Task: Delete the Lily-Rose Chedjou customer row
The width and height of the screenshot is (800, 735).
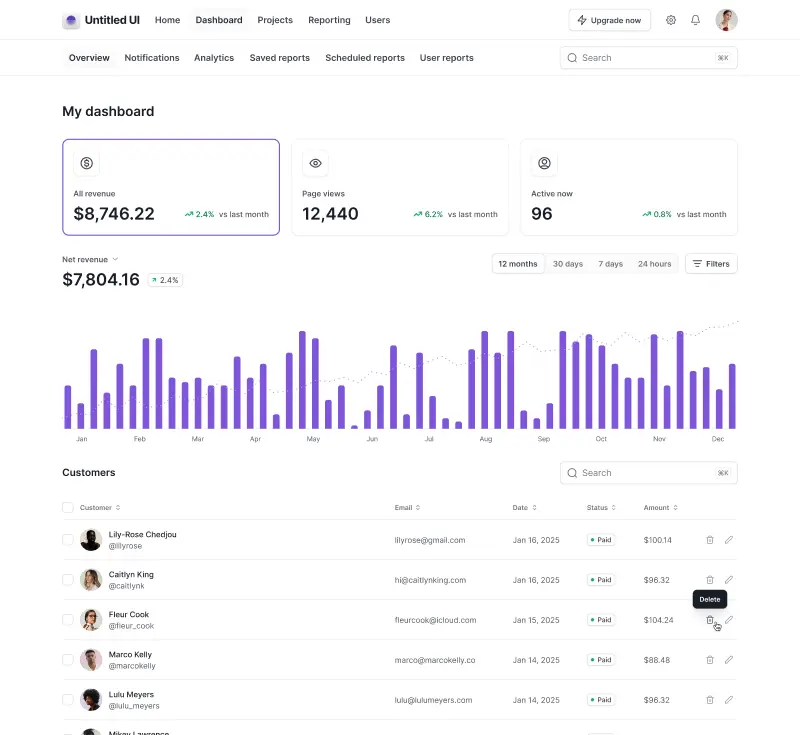Action: (710, 539)
